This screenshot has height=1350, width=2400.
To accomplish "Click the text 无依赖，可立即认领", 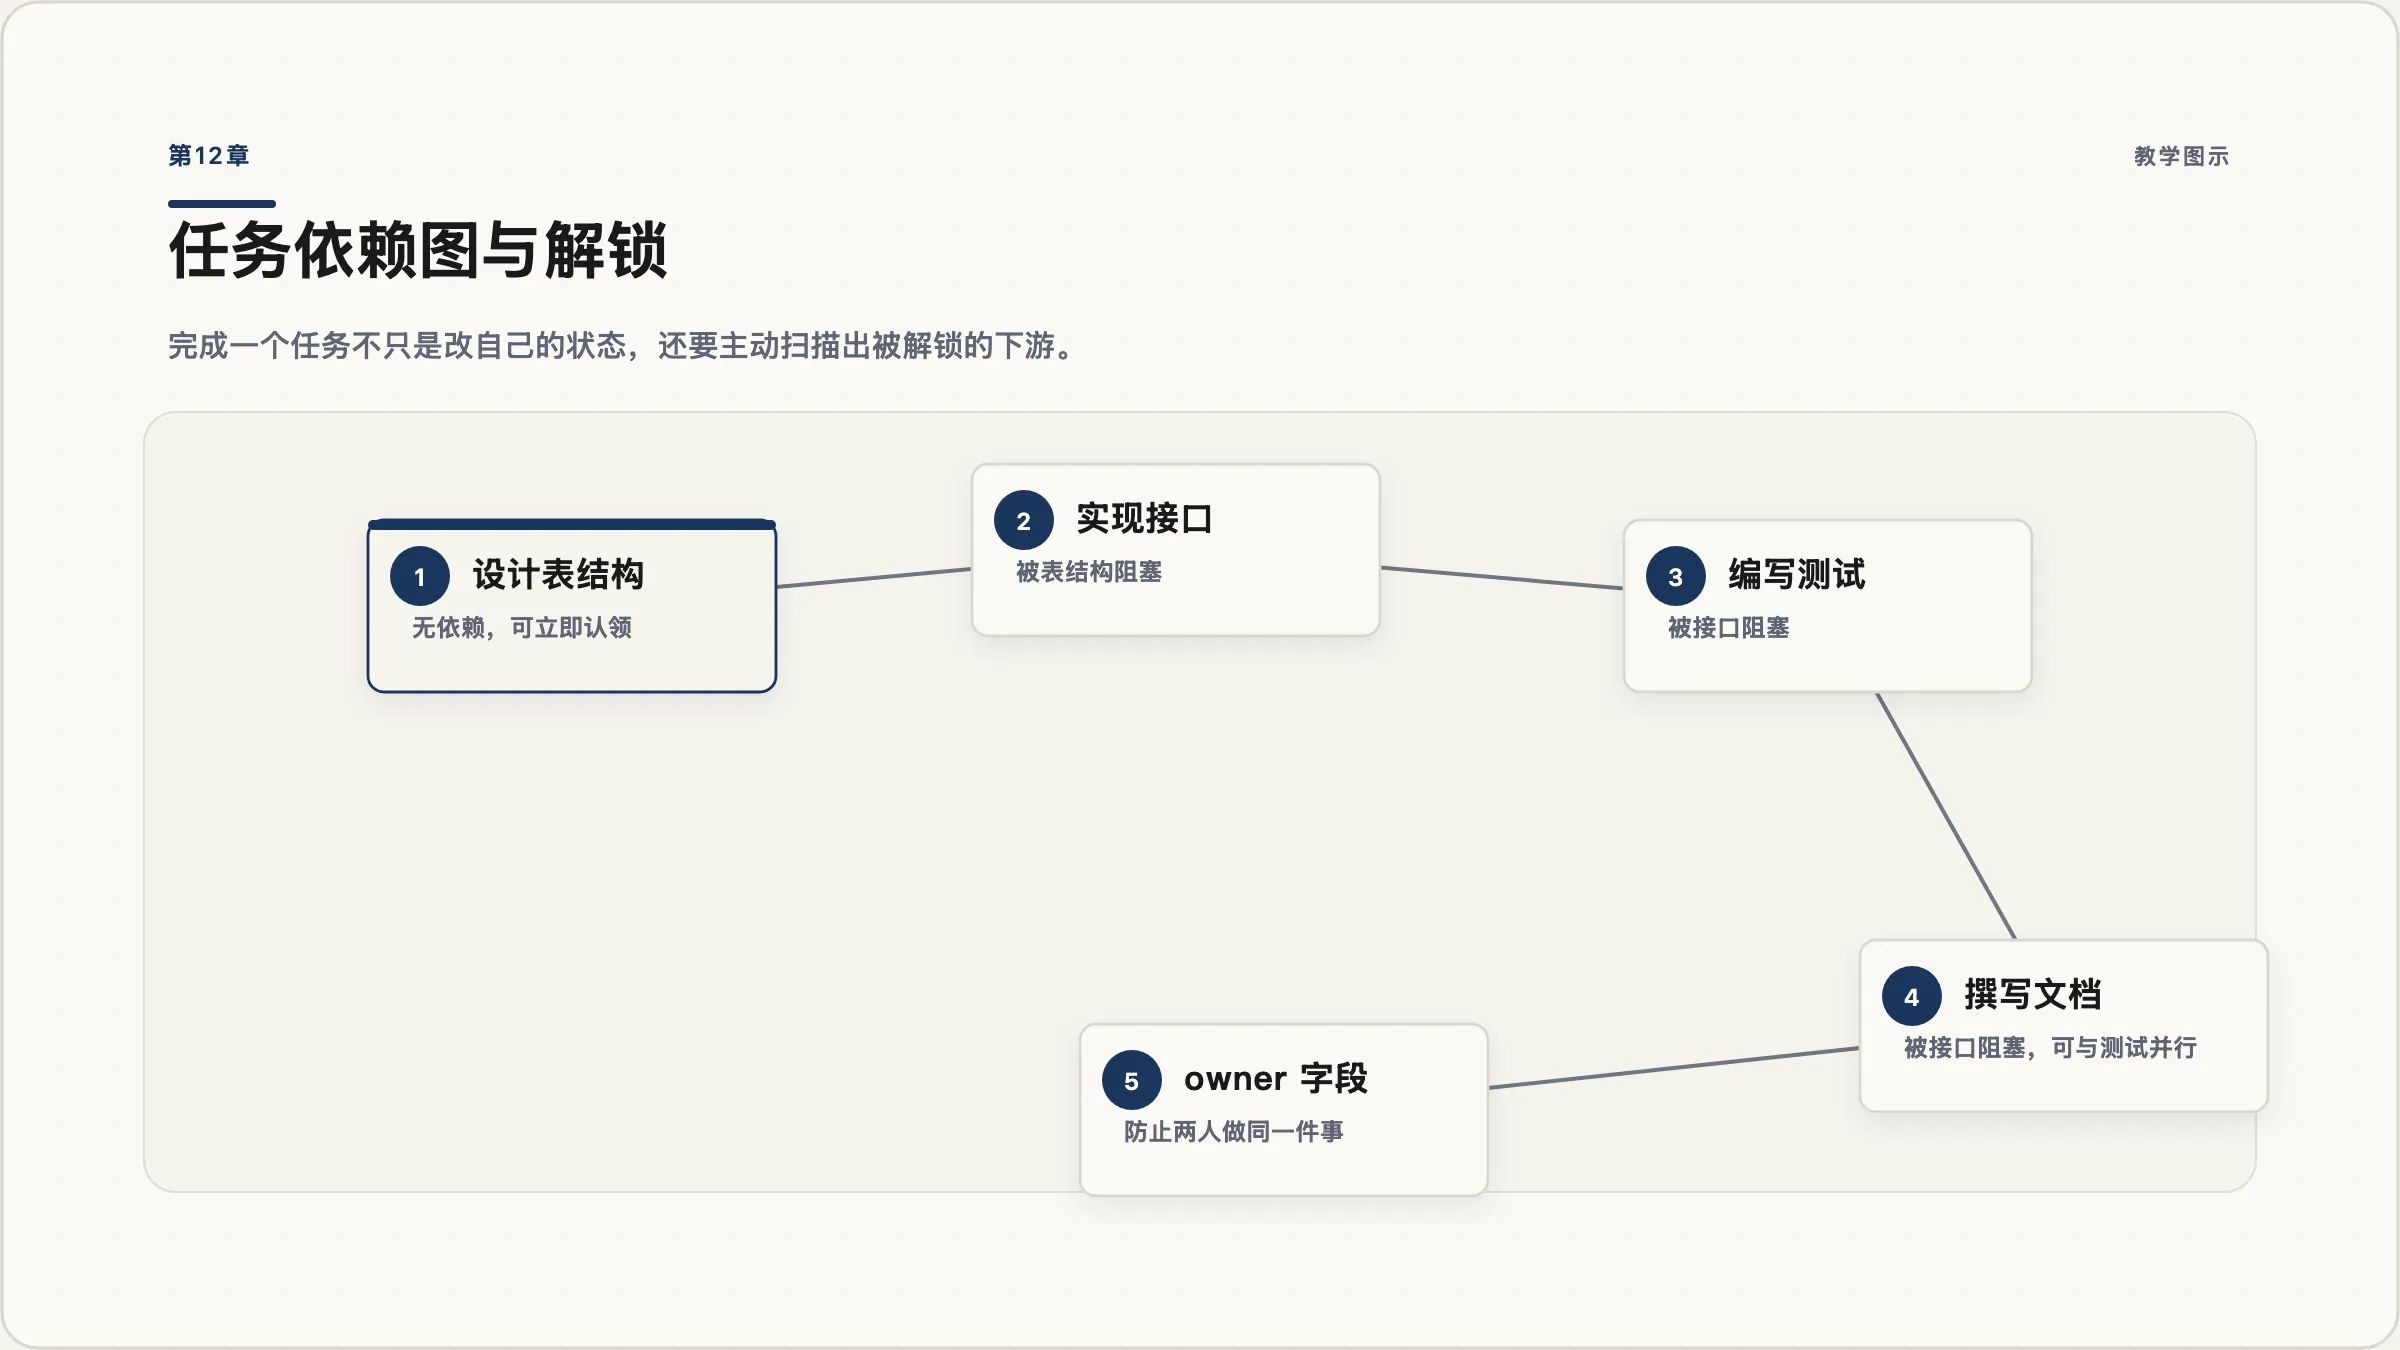I will point(522,628).
